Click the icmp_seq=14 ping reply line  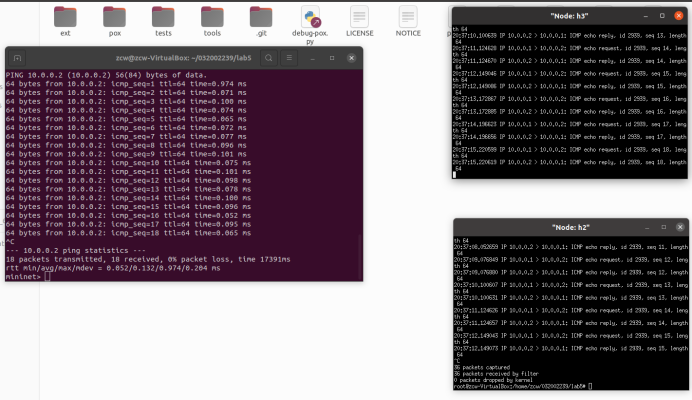click(128, 198)
